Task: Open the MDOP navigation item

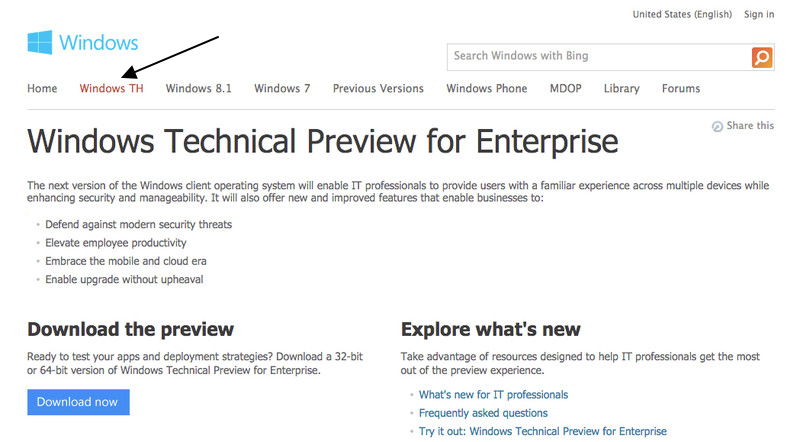Action: coord(565,88)
